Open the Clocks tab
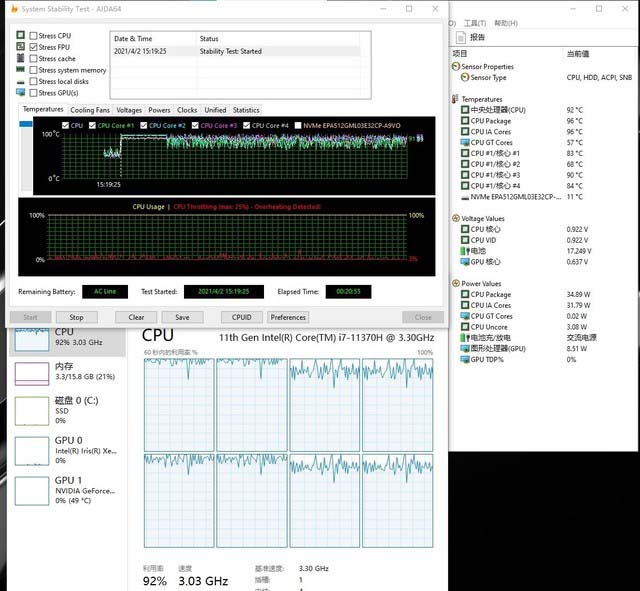 pyautogui.click(x=187, y=110)
